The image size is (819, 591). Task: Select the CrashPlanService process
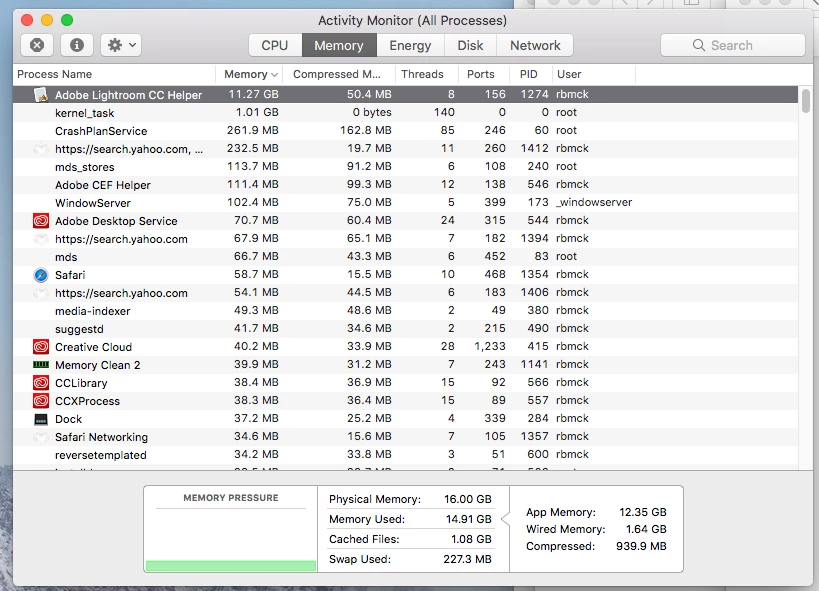[x=405, y=131]
